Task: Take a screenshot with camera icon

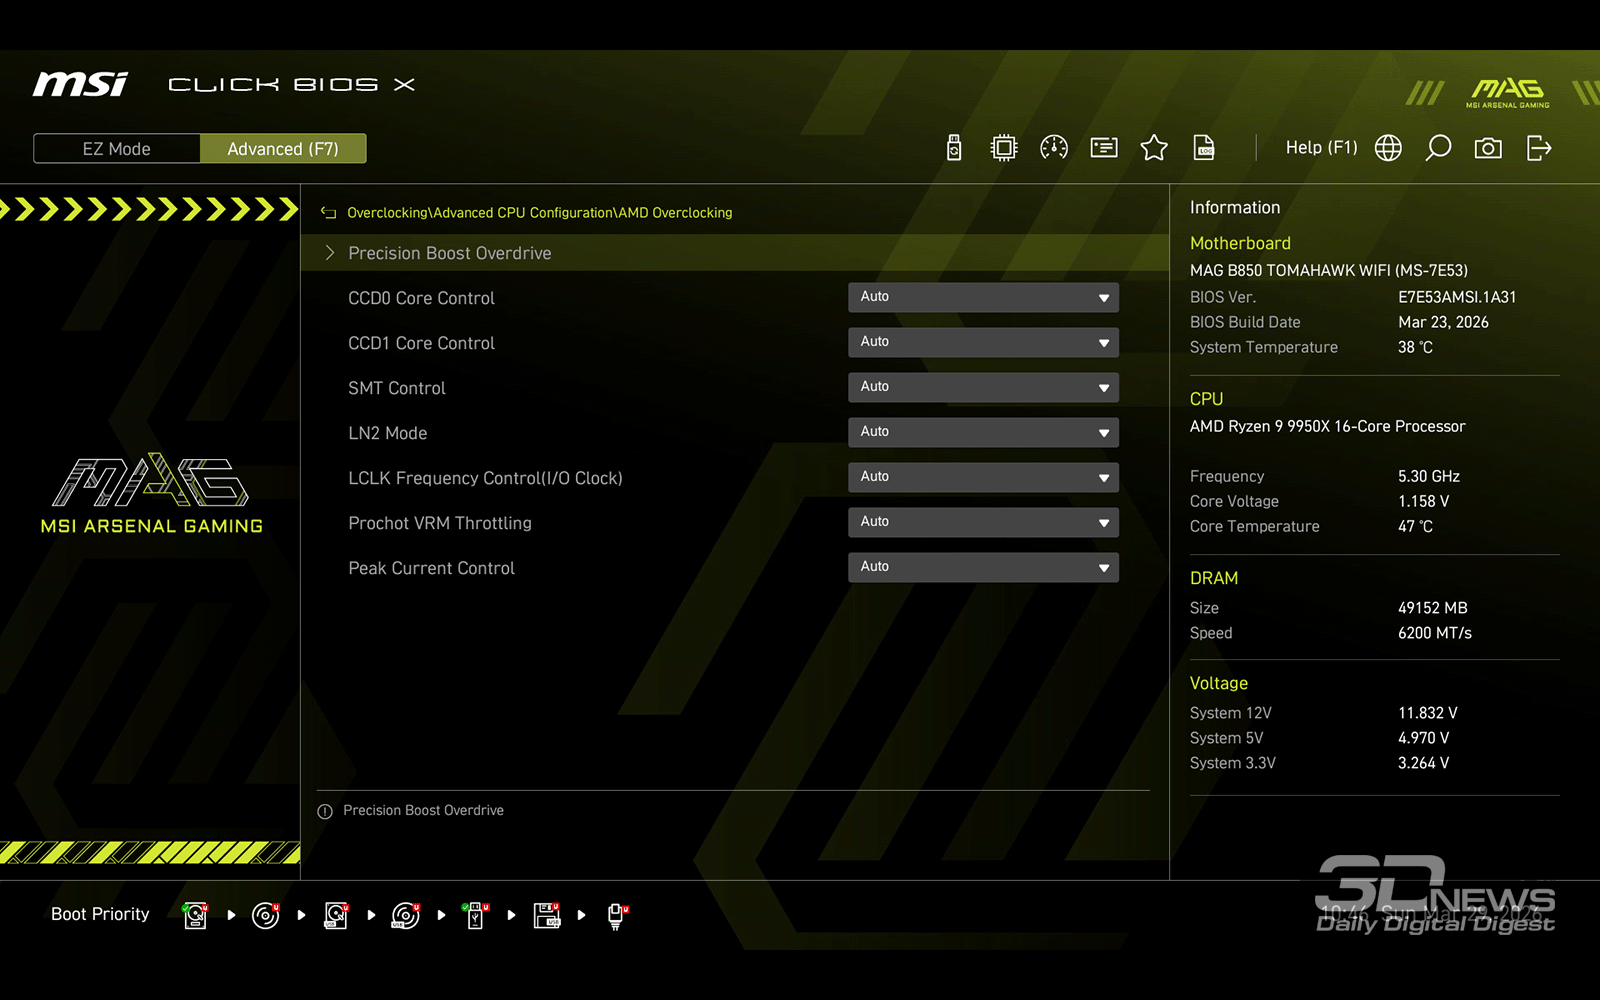Action: point(1488,148)
